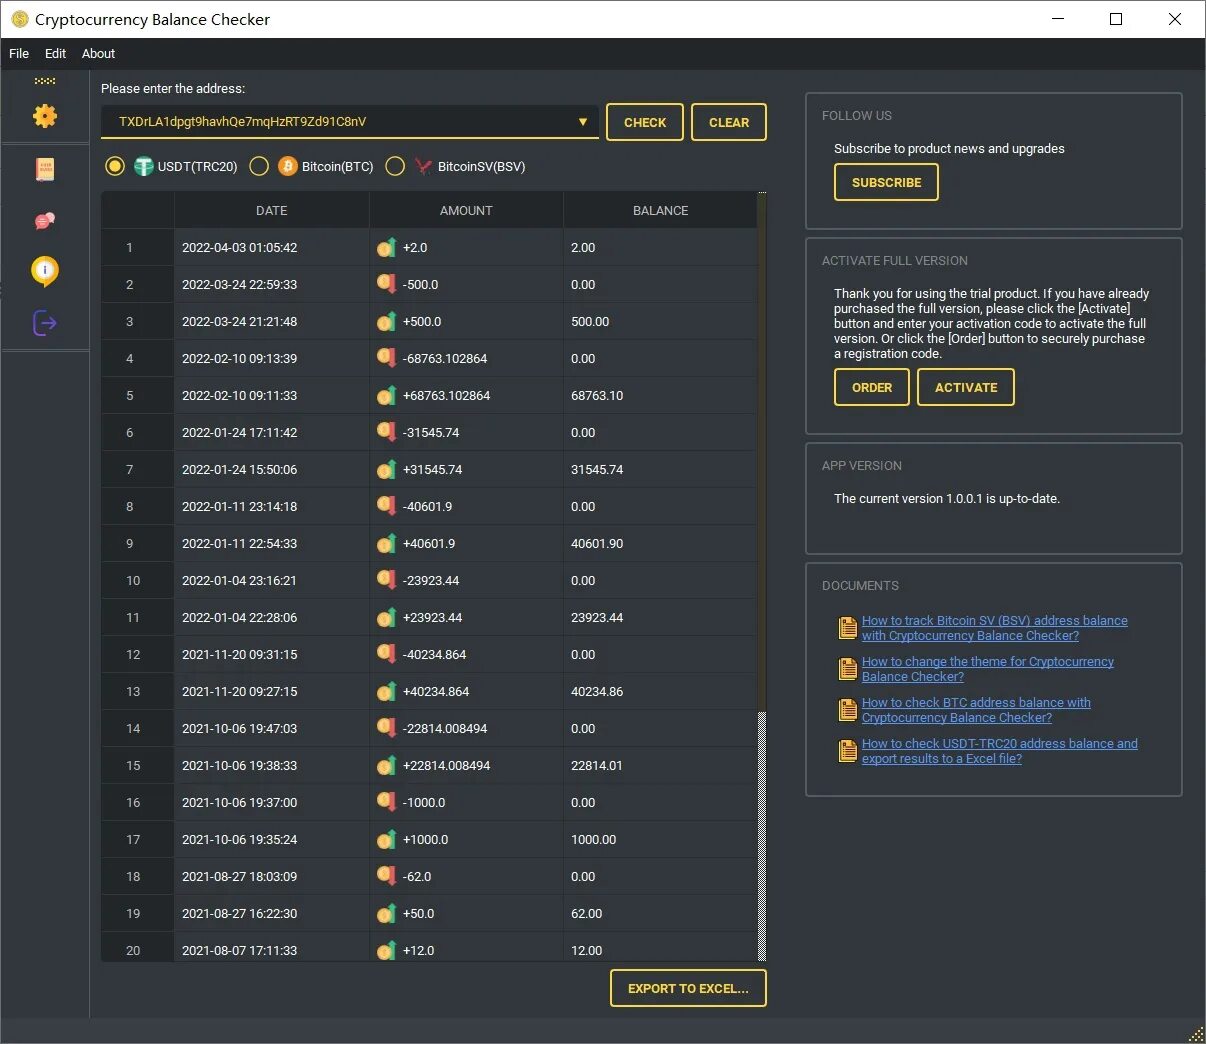Click the SUBSCRIBE button
Screen dimensions: 1206x1044
point(886,182)
